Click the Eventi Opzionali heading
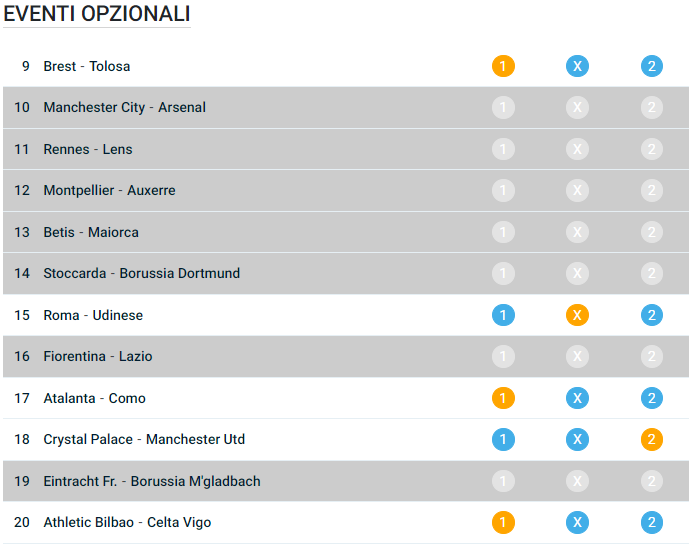This screenshot has width=691, height=547. (97, 14)
